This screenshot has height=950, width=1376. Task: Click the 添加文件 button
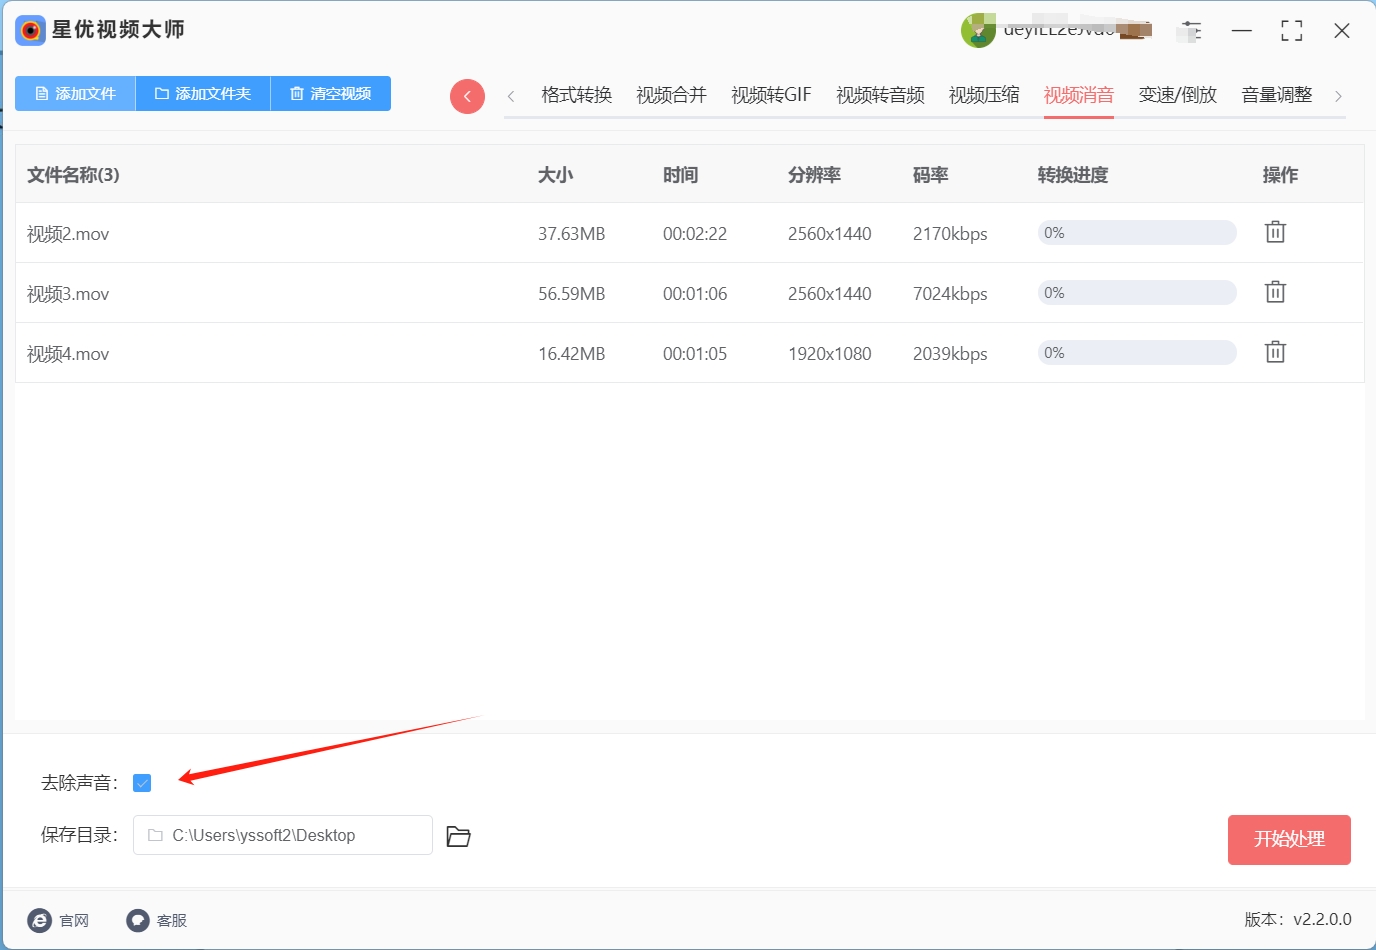(x=75, y=93)
